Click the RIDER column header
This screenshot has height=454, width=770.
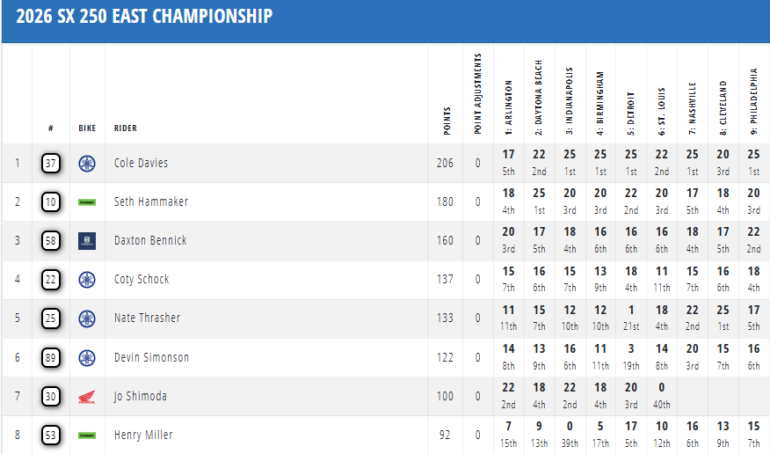pyautogui.click(x=125, y=128)
